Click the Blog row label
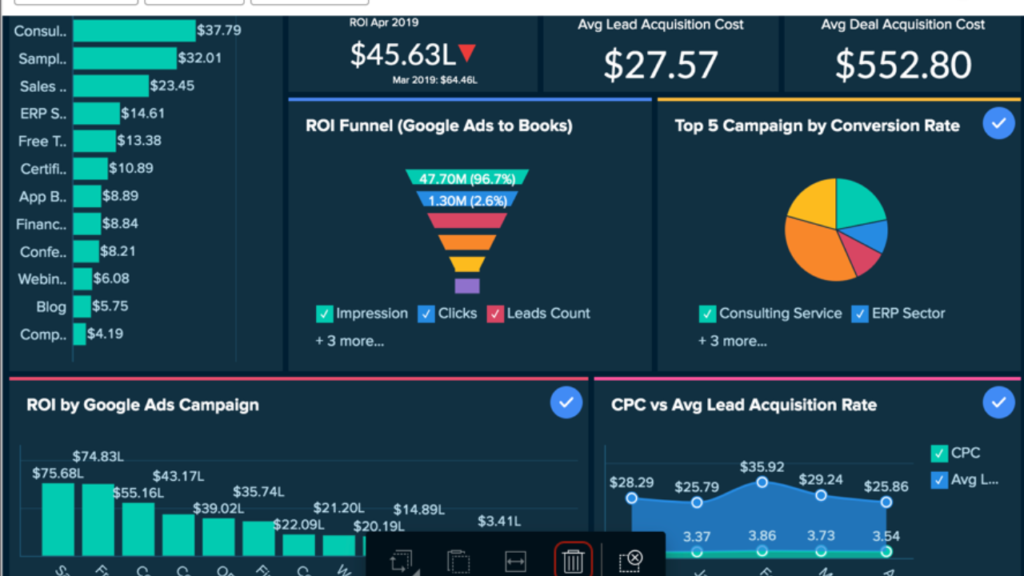1024x576 pixels. tap(51, 307)
